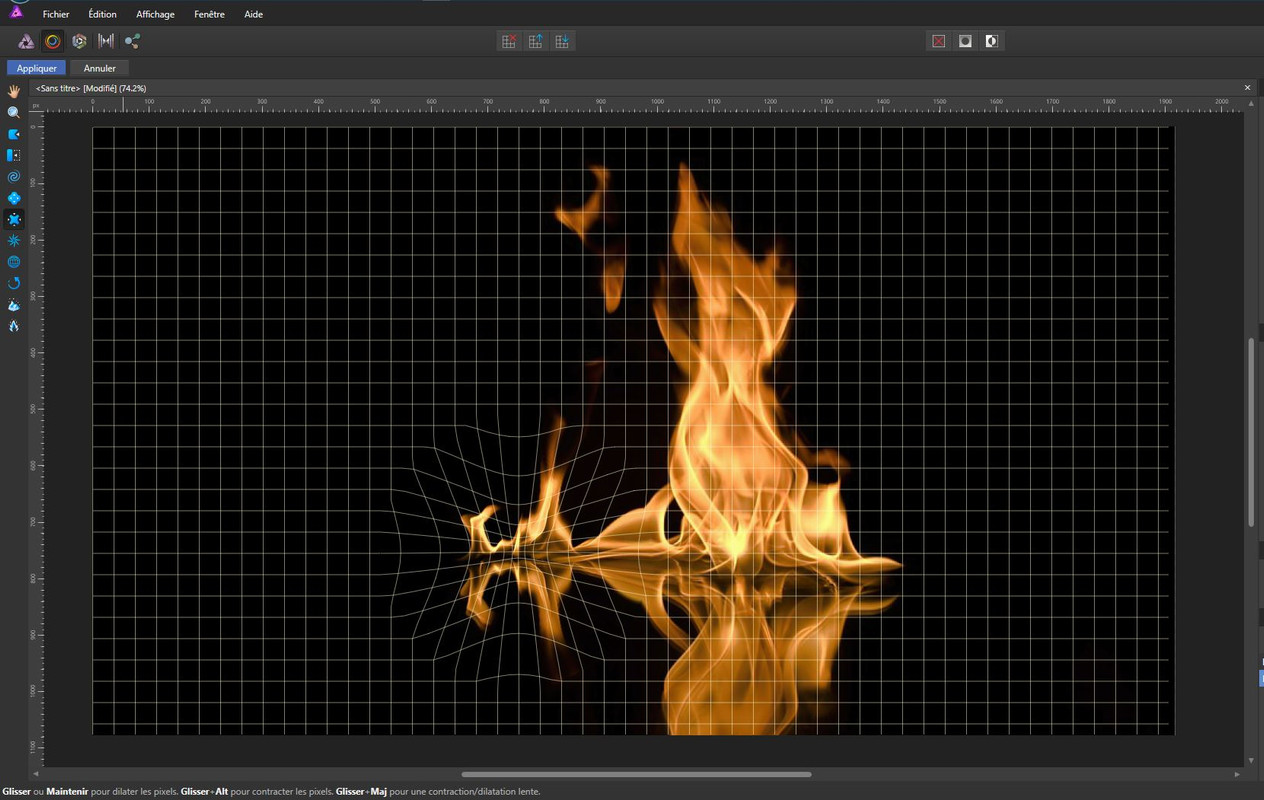Click the Load Mesh toolbar icon

point(535,41)
